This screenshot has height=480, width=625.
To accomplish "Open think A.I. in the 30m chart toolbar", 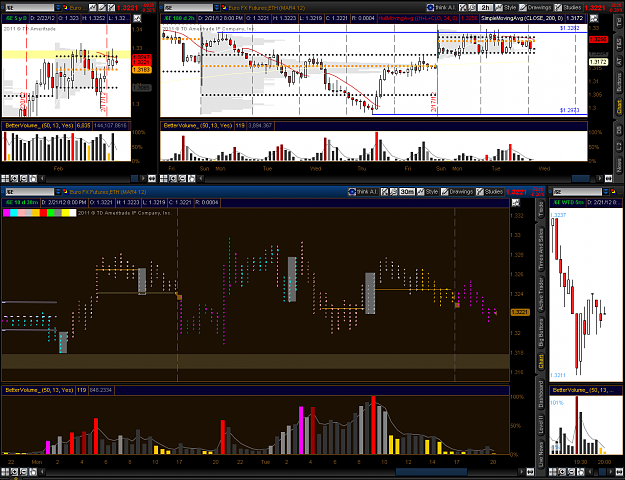I will [x=363, y=192].
